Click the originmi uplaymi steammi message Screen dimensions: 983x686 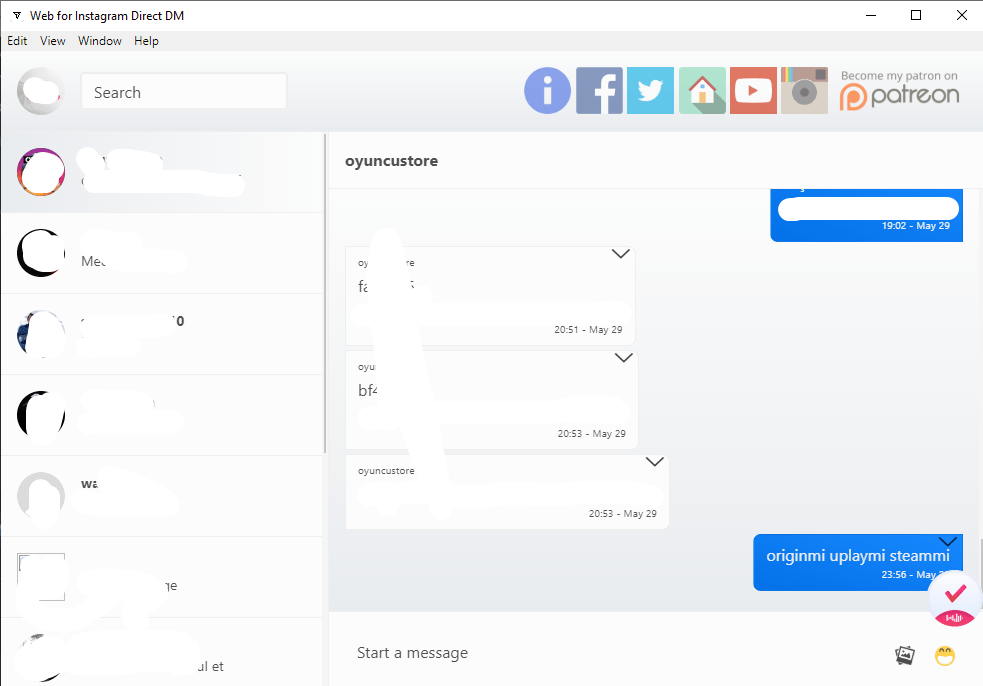858,562
